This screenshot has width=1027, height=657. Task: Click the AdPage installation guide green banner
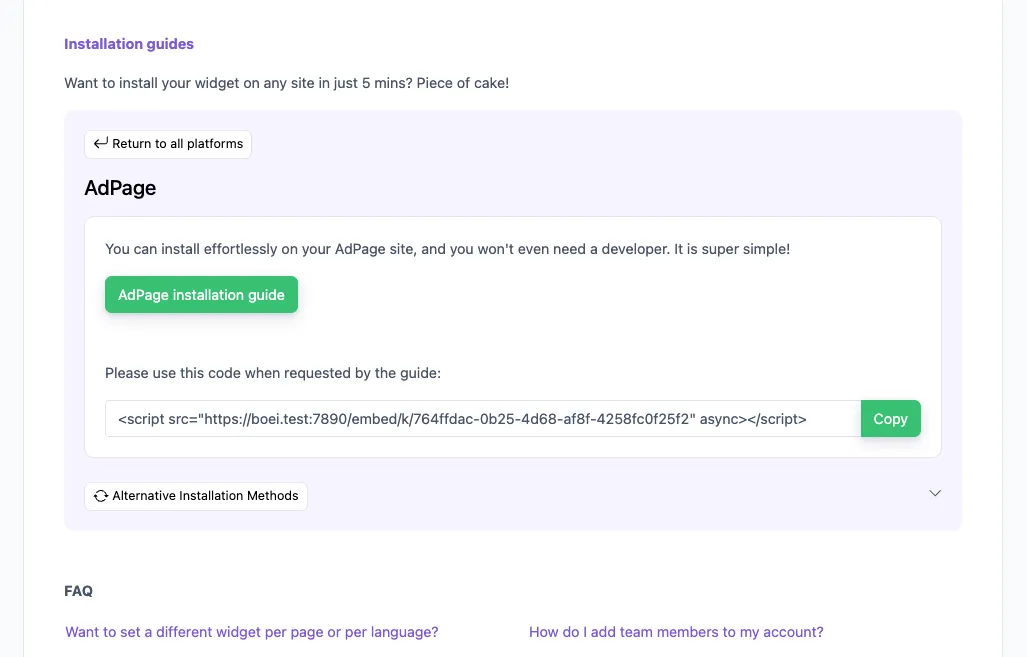click(201, 294)
